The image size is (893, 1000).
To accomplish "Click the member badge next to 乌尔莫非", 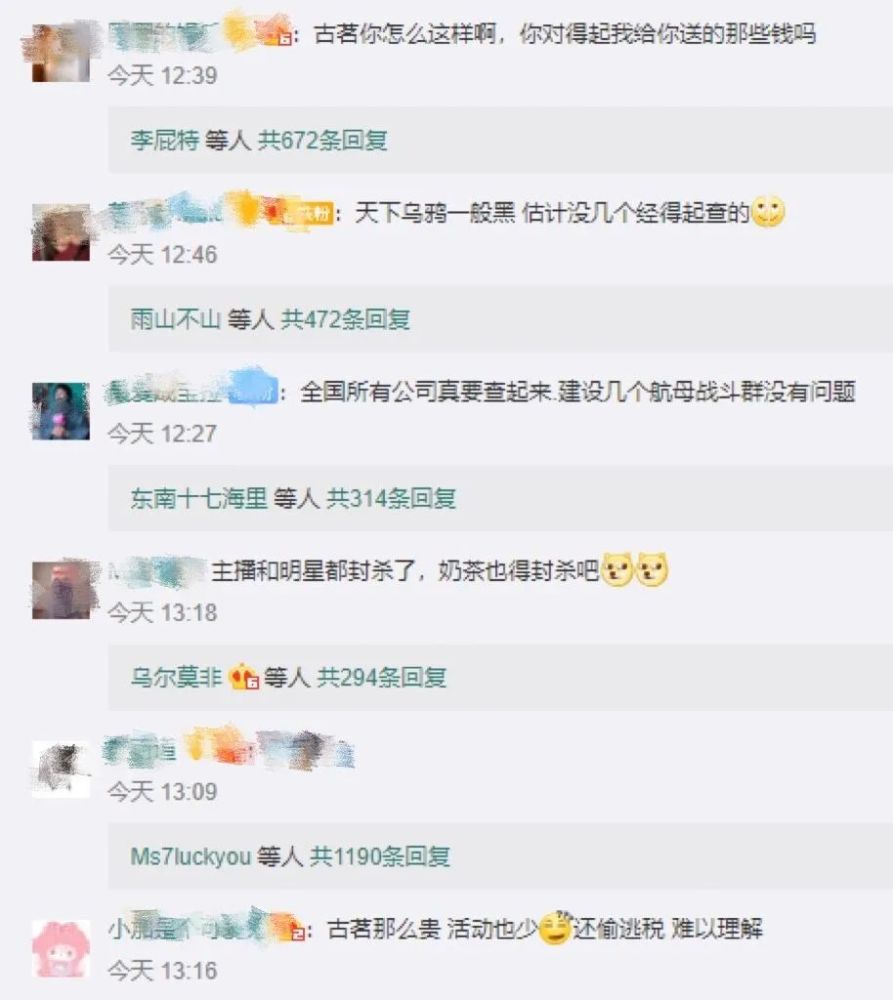I will click(x=244, y=677).
